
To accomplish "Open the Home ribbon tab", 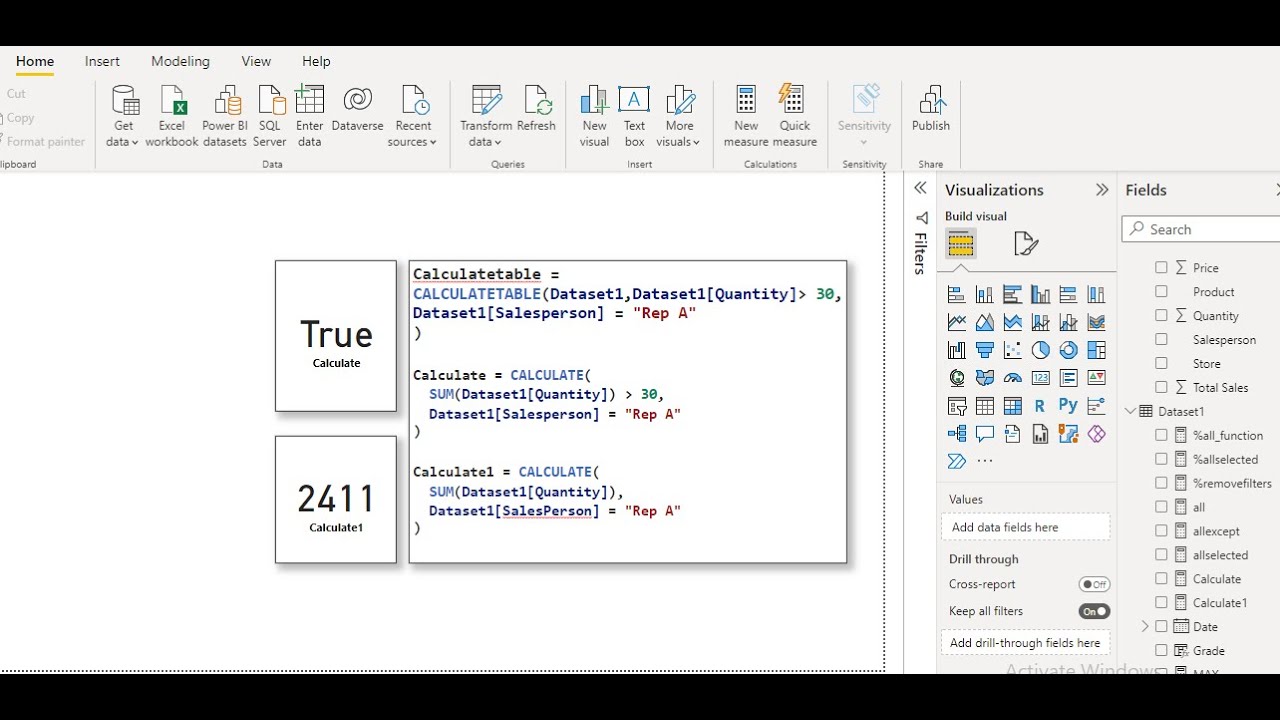I will 35,62.
